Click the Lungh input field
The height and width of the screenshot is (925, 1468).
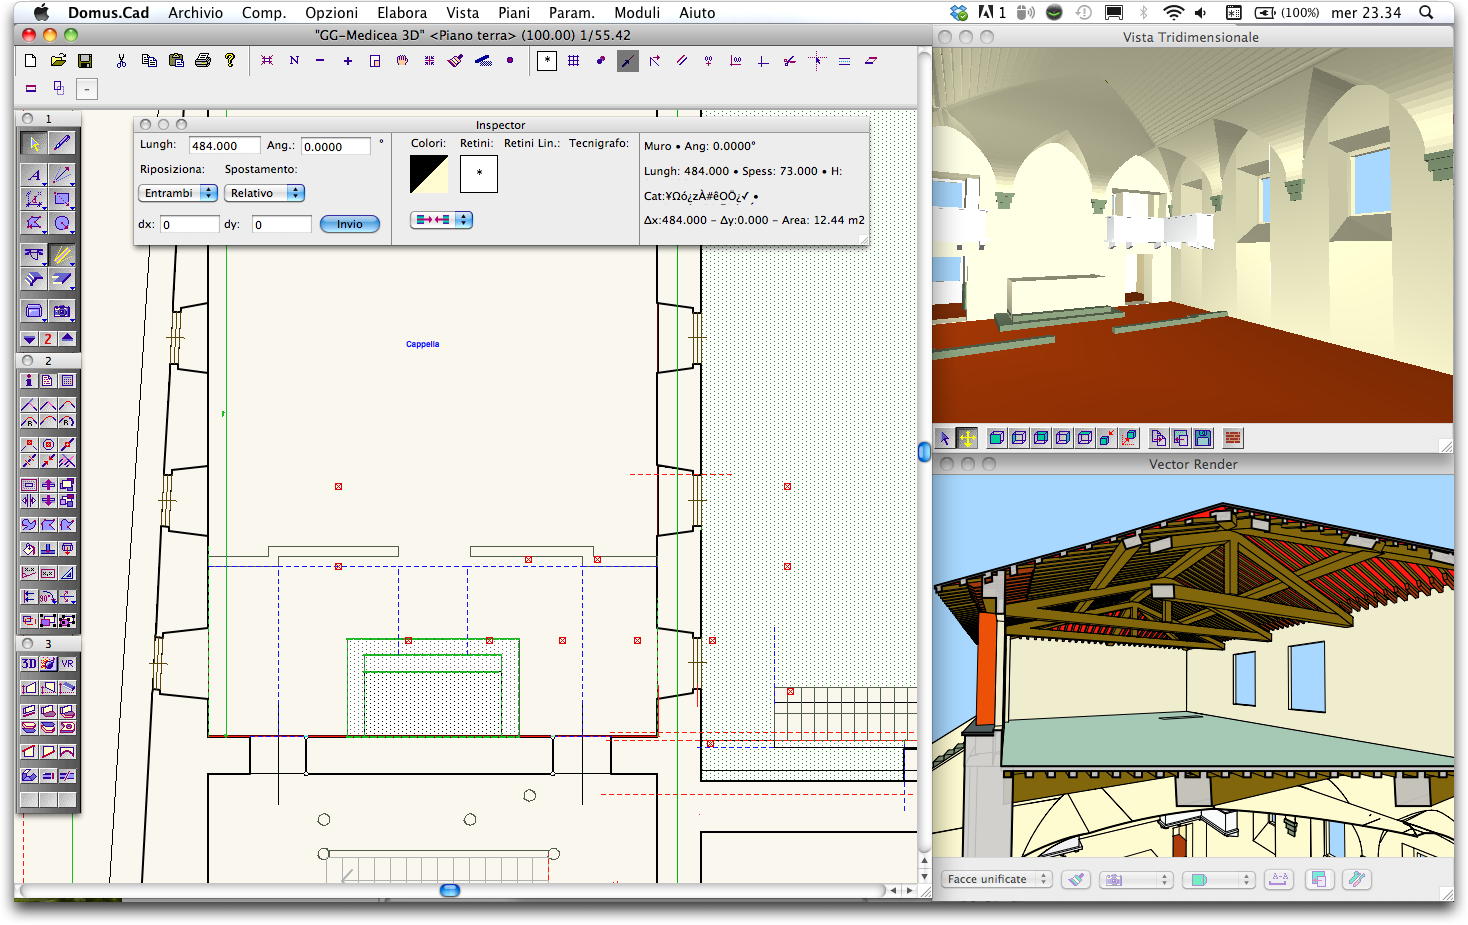point(225,146)
